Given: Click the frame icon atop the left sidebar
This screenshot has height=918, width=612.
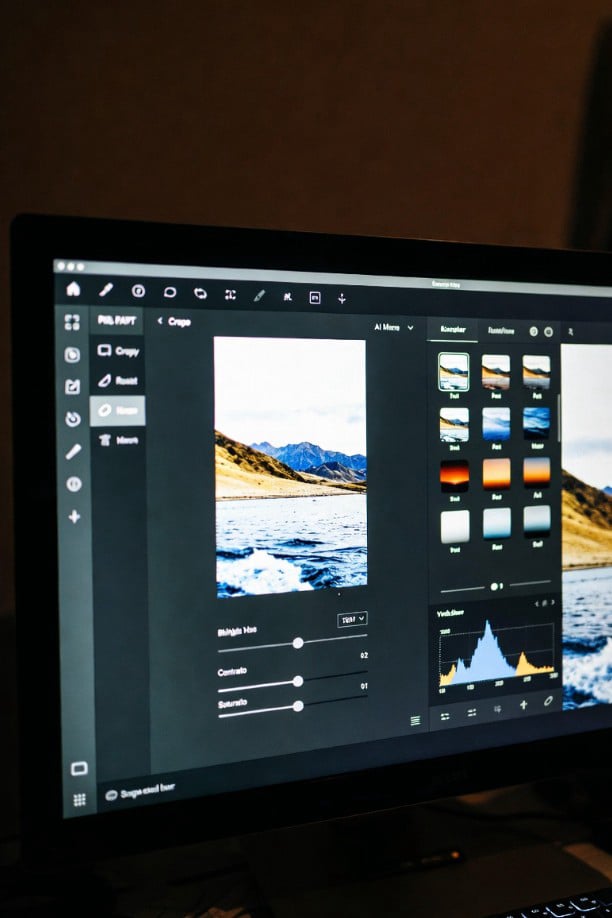Looking at the screenshot, I should pos(72,322).
